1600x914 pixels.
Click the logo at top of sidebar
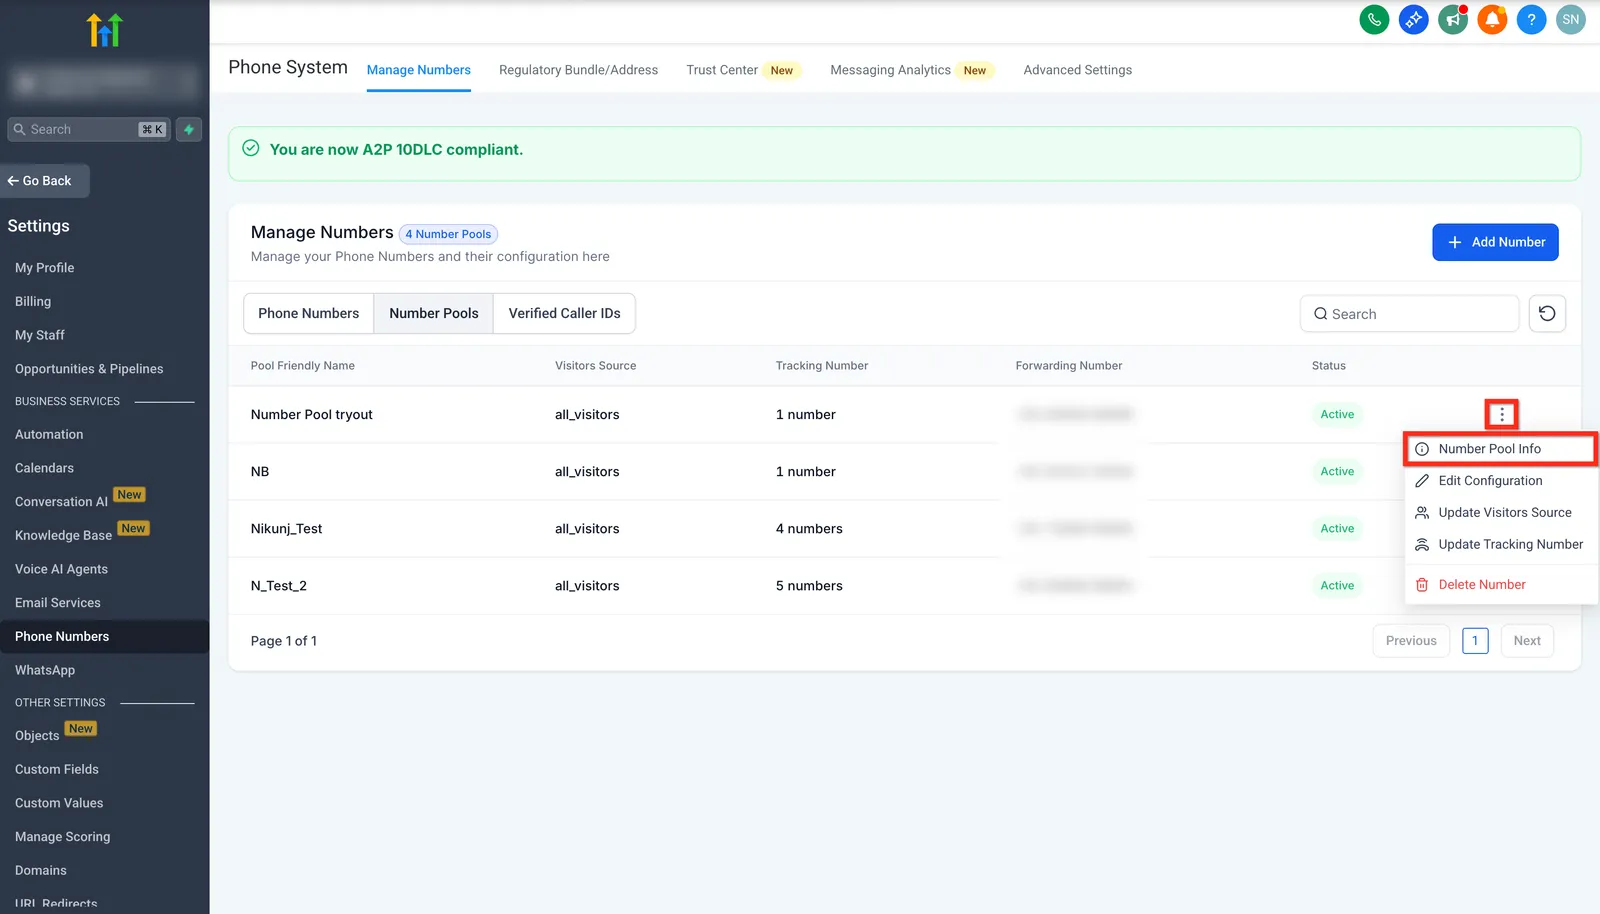coord(104,30)
